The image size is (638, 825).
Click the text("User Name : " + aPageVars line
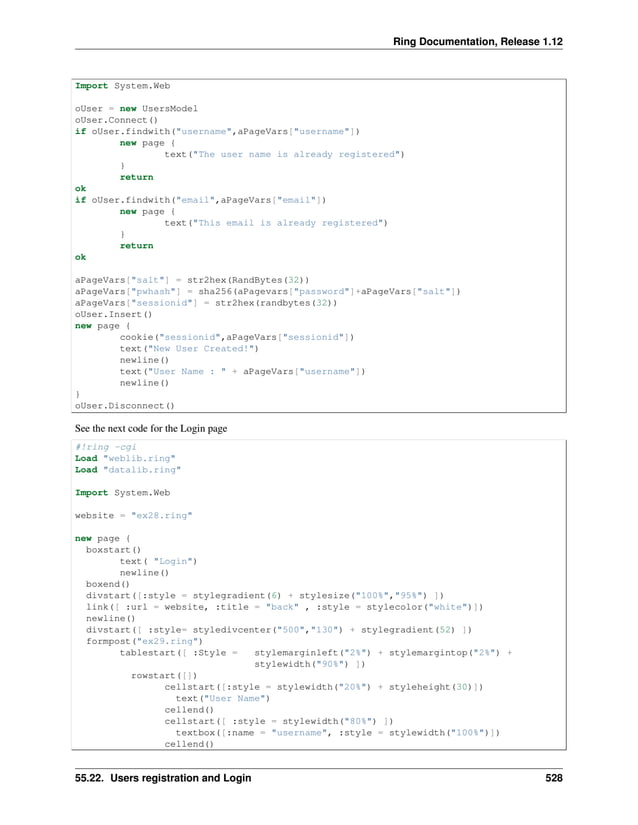[242, 371]
